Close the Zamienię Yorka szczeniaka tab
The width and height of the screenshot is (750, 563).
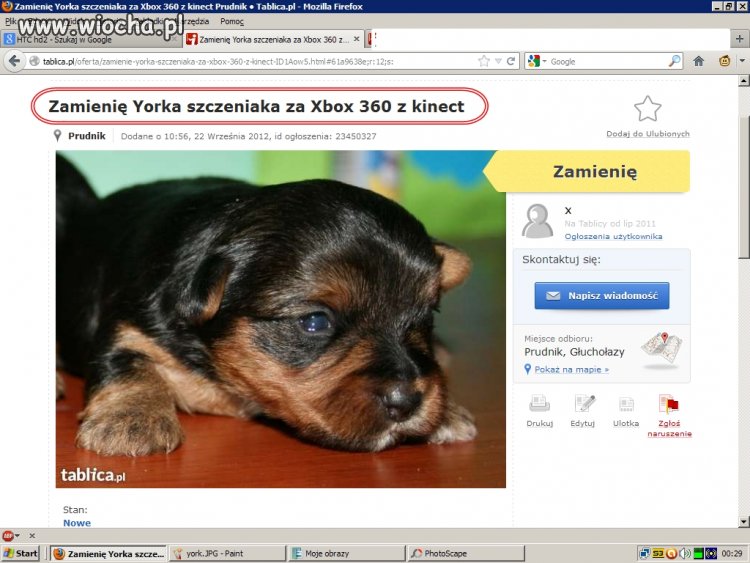point(356,39)
